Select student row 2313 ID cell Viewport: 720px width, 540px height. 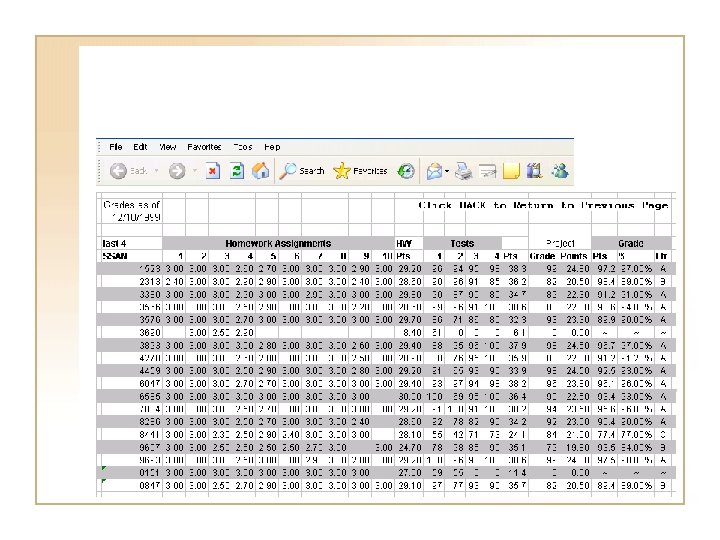point(131,281)
